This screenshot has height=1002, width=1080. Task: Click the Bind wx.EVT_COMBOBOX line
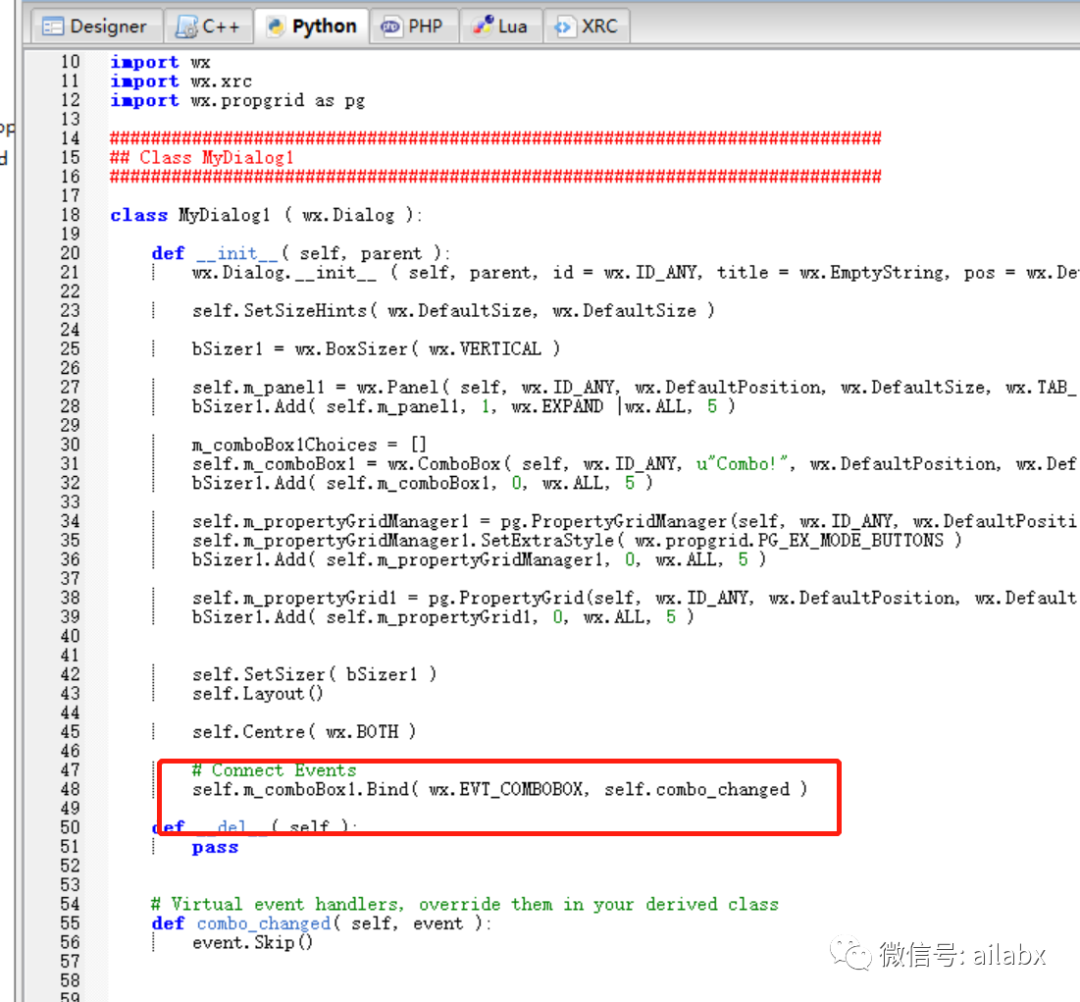(x=499, y=789)
